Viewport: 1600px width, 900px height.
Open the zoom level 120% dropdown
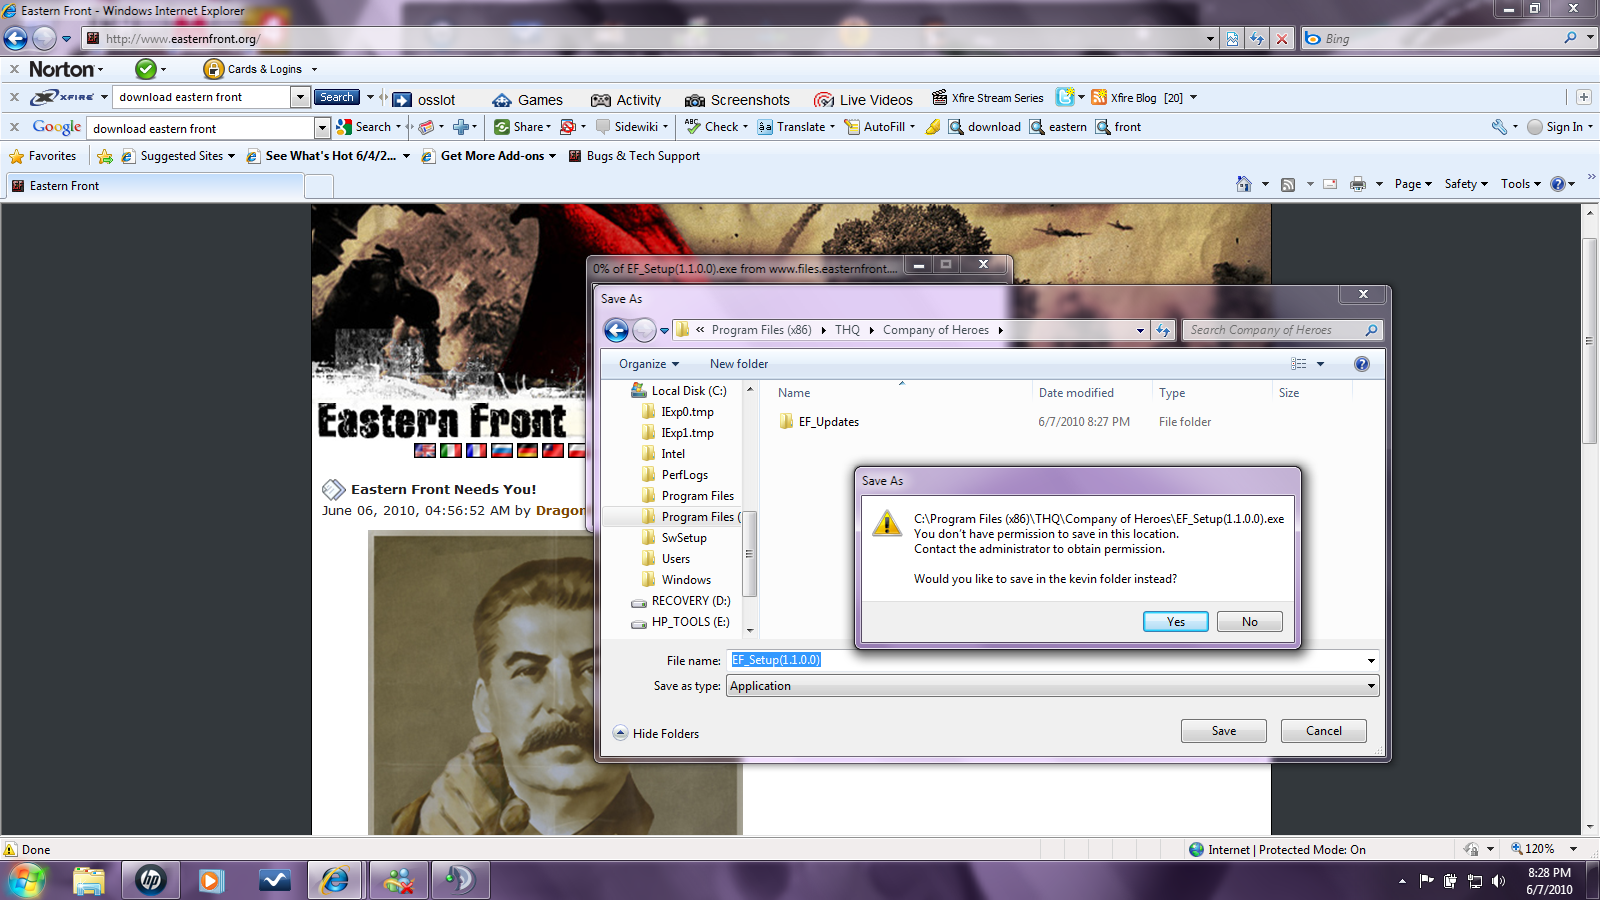pyautogui.click(x=1573, y=849)
